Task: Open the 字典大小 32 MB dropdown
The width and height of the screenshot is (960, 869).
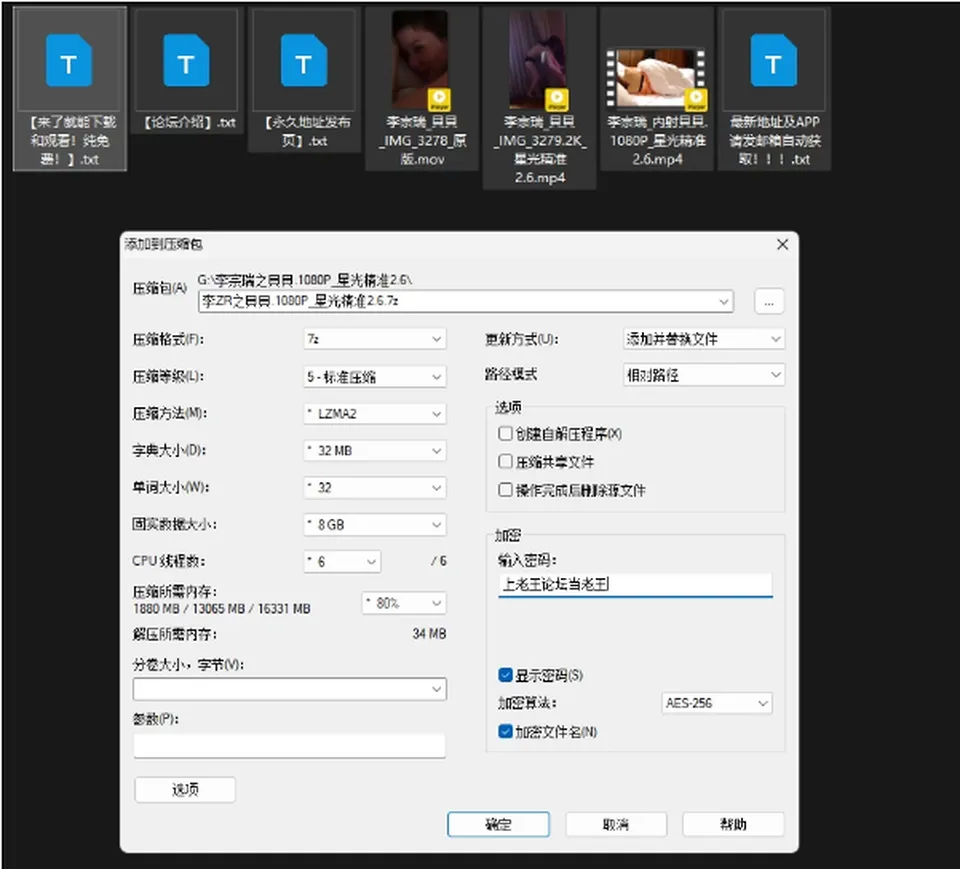Action: click(x=375, y=451)
